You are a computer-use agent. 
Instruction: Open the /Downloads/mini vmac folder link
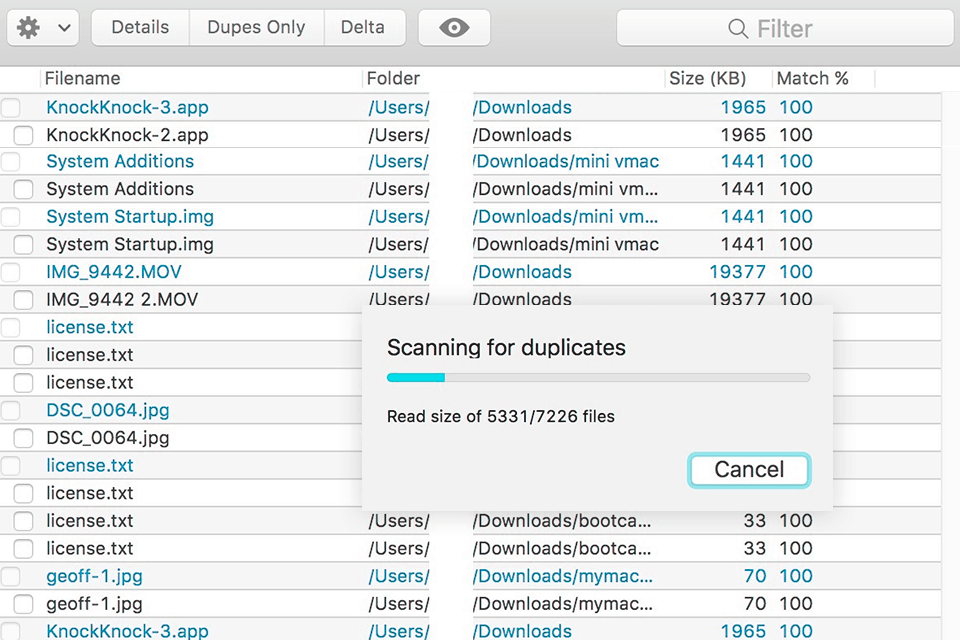[566, 161]
